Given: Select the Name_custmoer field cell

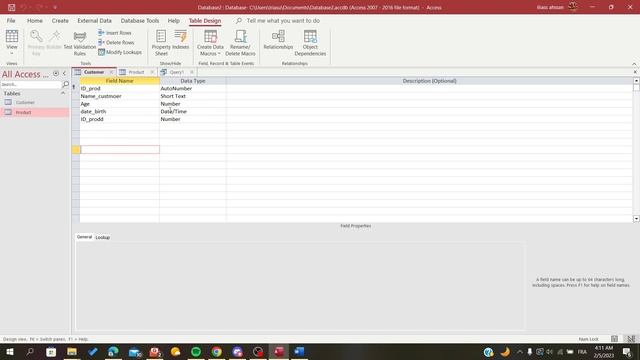Looking at the screenshot, I should coord(120,96).
